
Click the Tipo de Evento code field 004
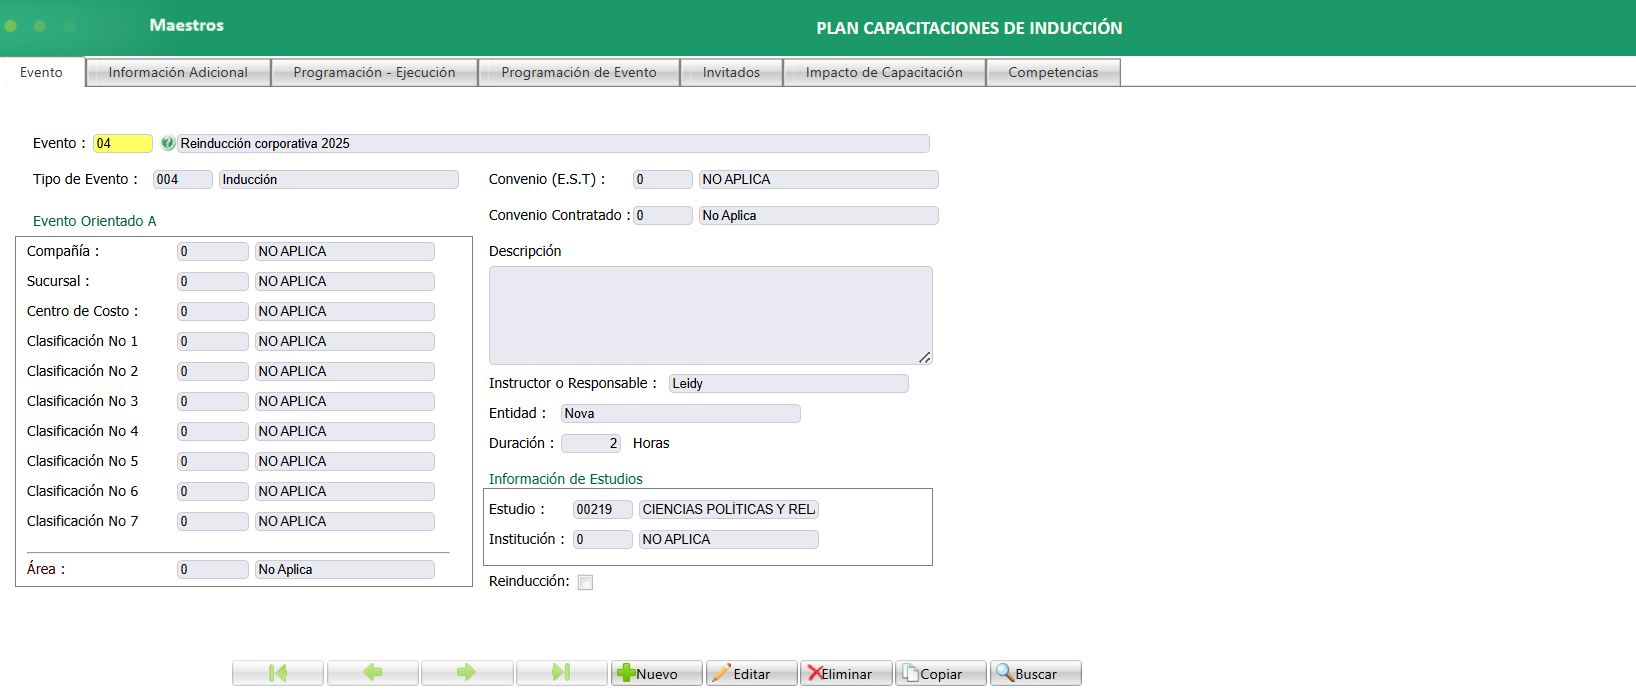(183, 179)
